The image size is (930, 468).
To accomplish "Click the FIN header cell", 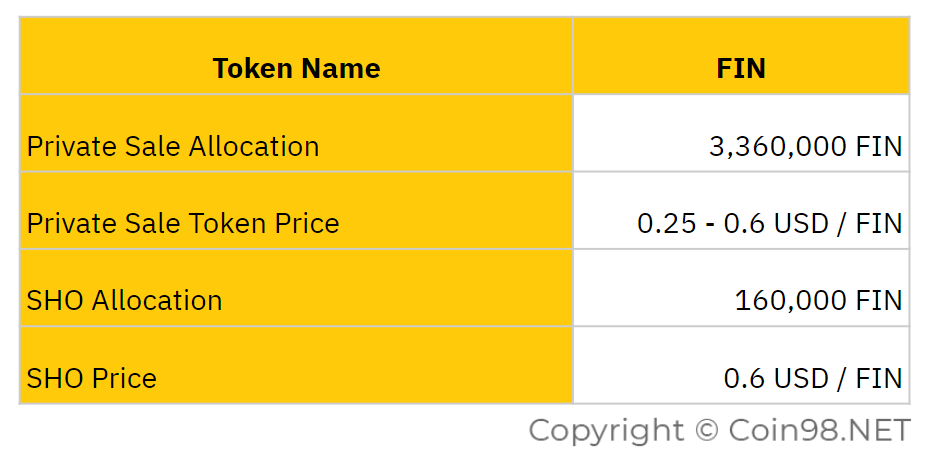I will 741,56.
